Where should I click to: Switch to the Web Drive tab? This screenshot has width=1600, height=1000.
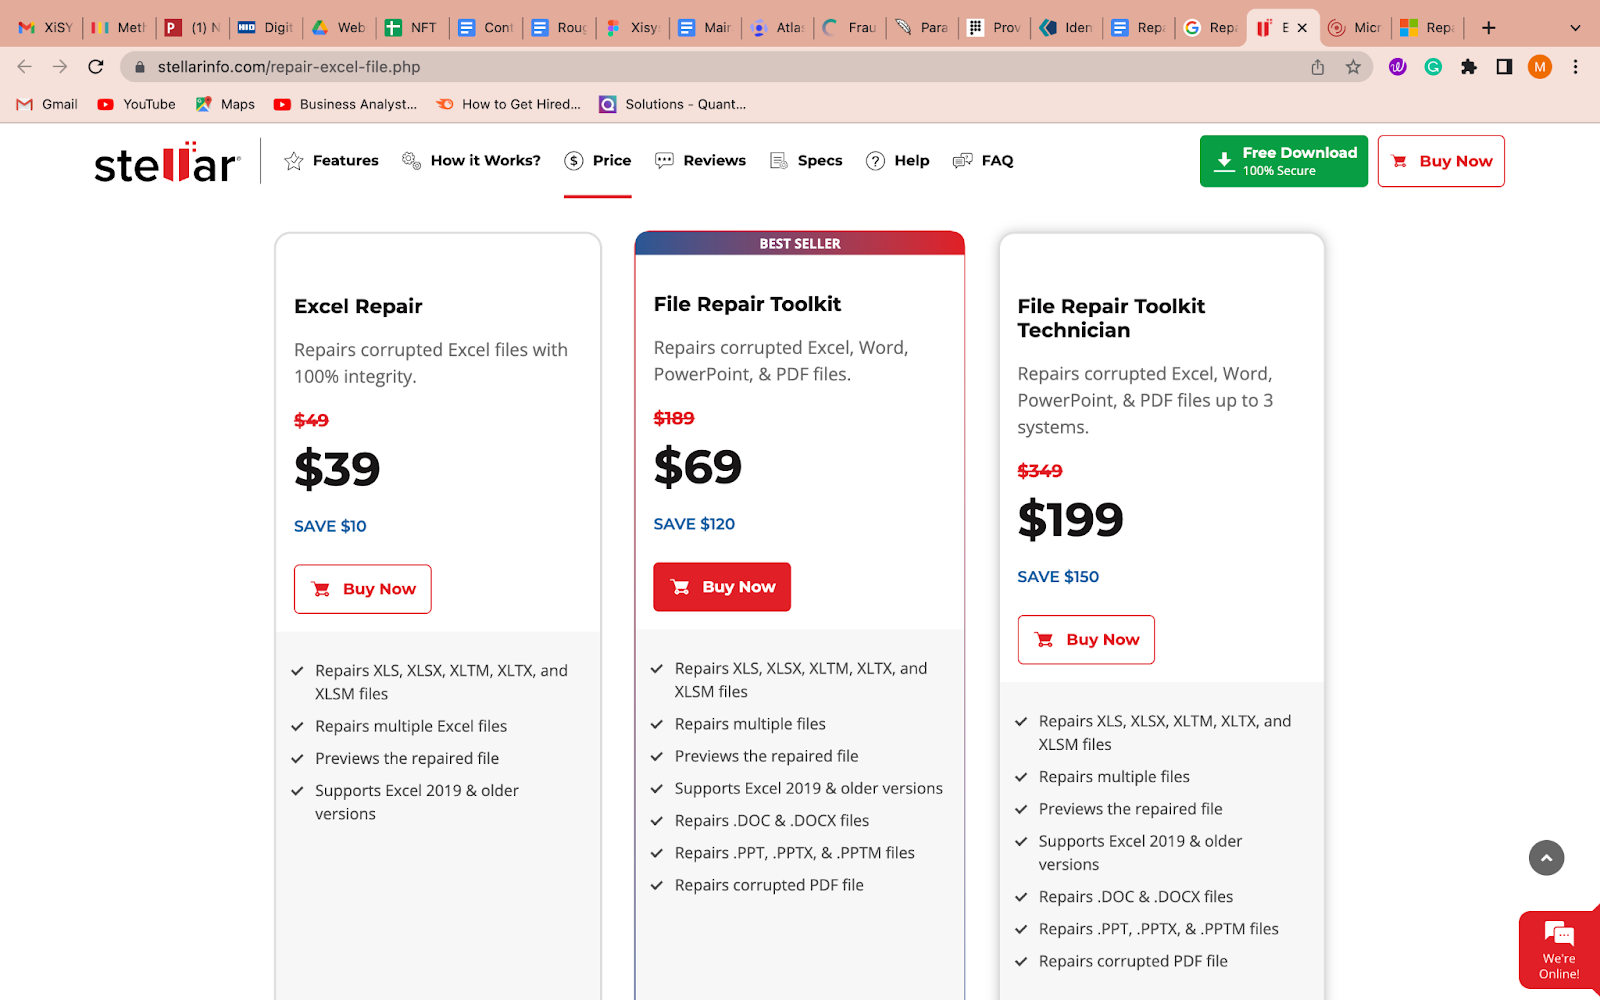click(x=339, y=28)
